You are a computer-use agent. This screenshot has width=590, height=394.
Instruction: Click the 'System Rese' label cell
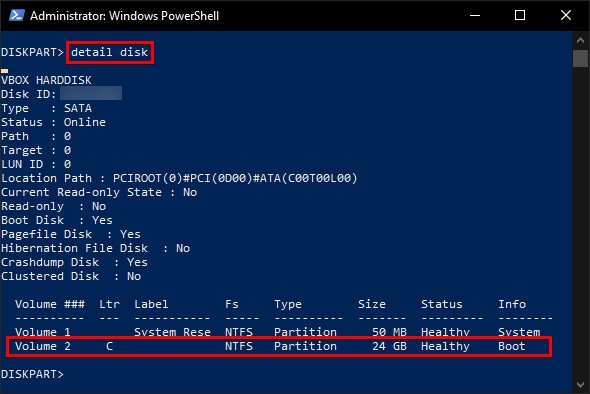point(172,332)
